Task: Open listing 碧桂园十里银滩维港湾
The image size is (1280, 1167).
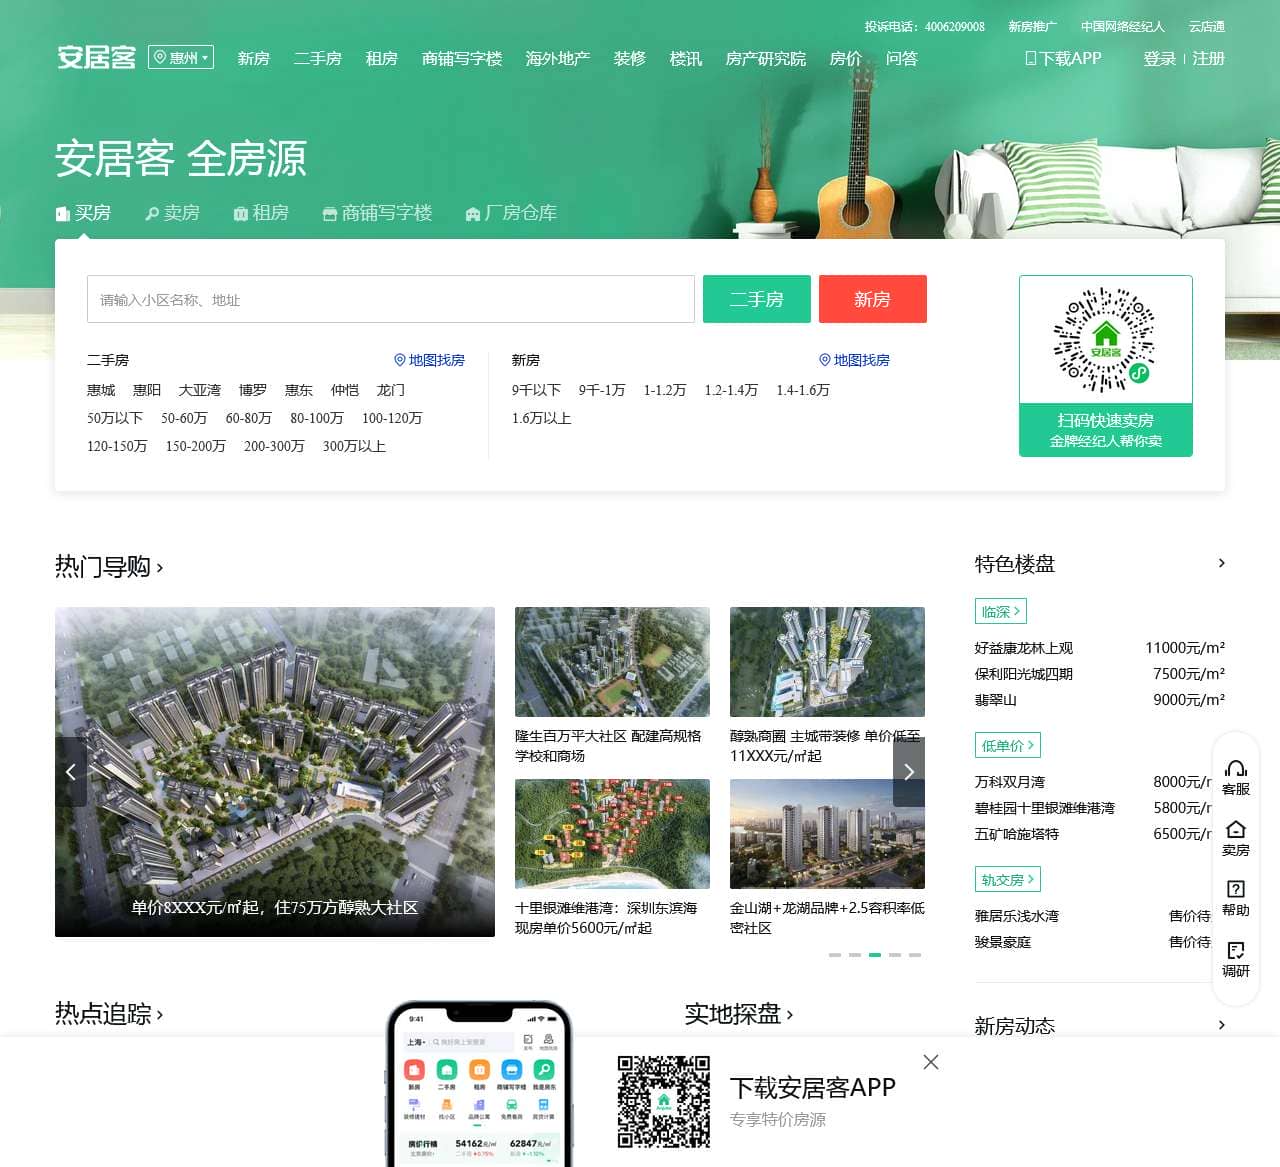Action: click(1045, 808)
